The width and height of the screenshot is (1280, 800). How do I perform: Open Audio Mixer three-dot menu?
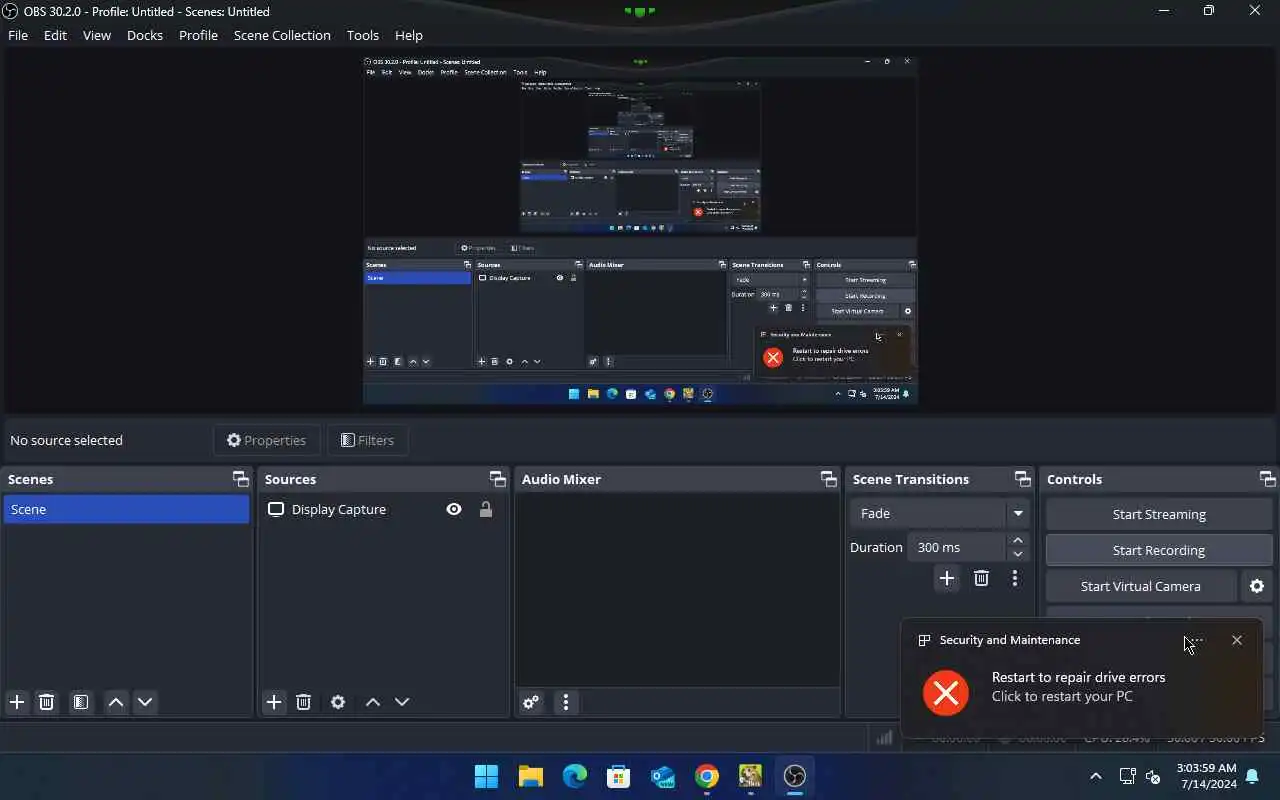pyautogui.click(x=566, y=702)
